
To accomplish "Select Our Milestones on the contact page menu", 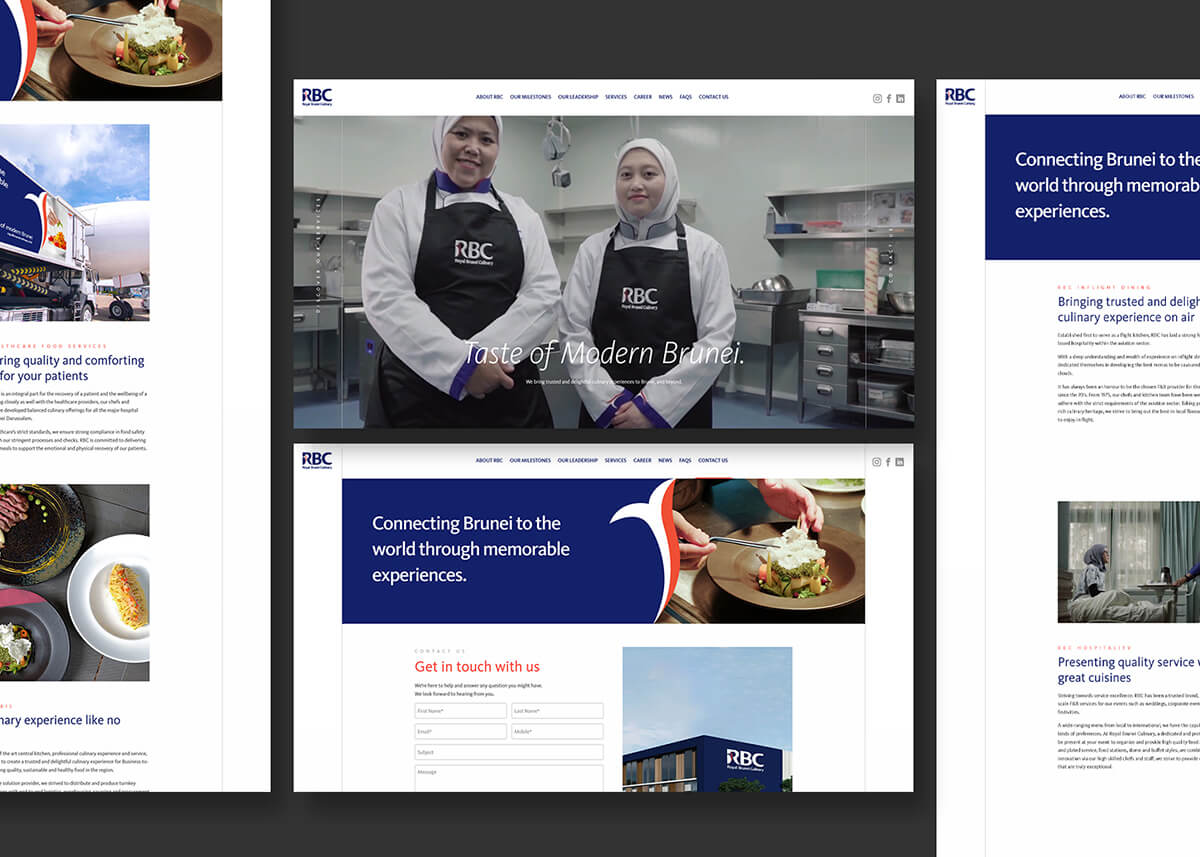I will point(530,461).
